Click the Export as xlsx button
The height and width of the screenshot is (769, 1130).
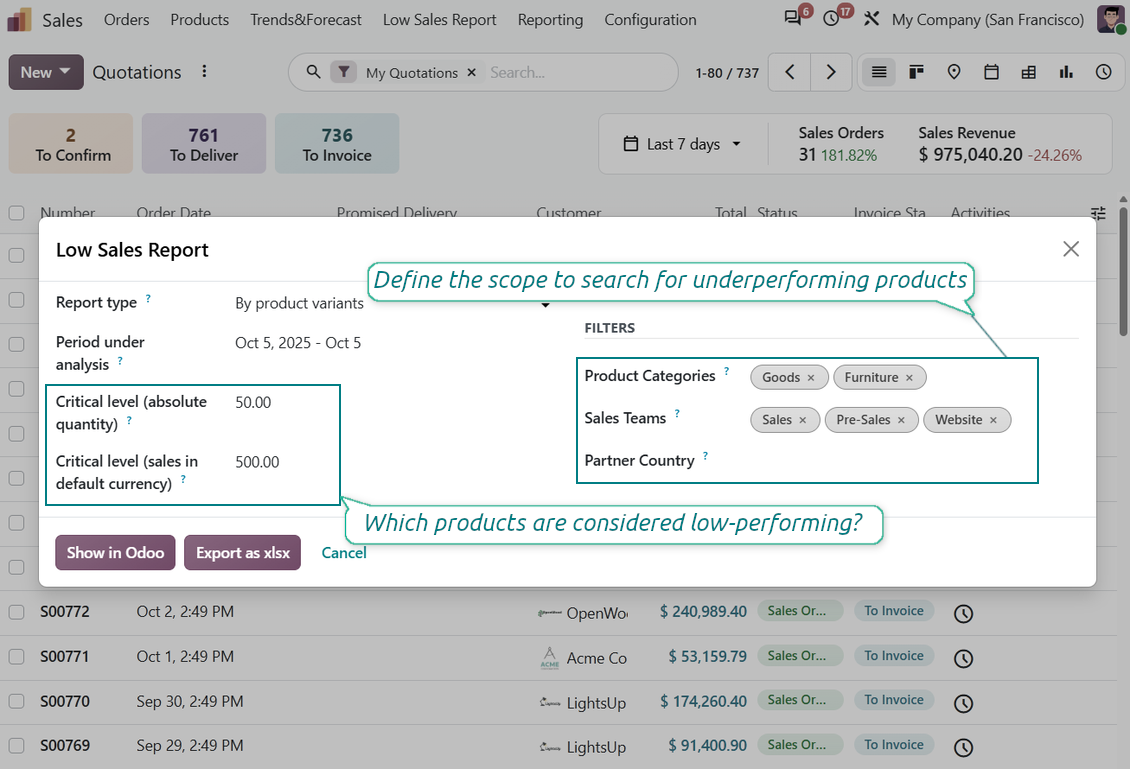coord(242,553)
